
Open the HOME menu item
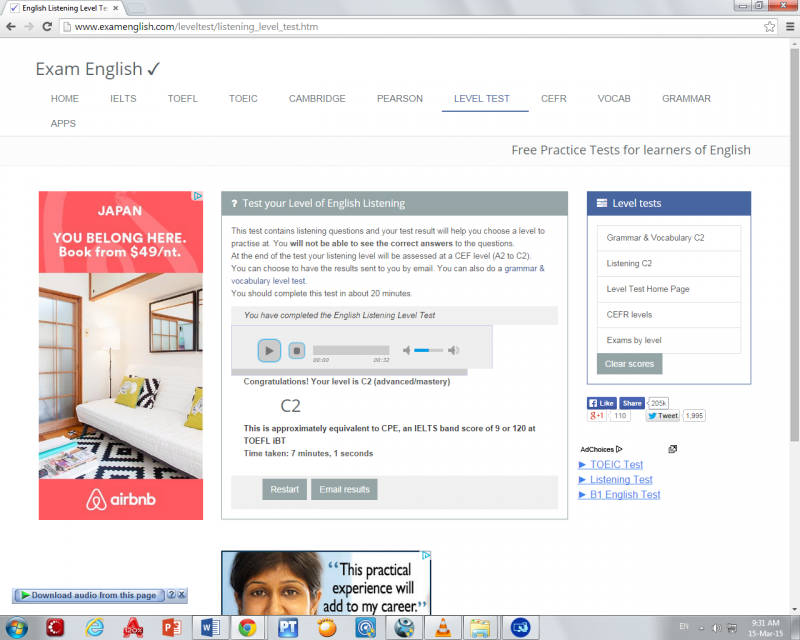[x=65, y=99]
